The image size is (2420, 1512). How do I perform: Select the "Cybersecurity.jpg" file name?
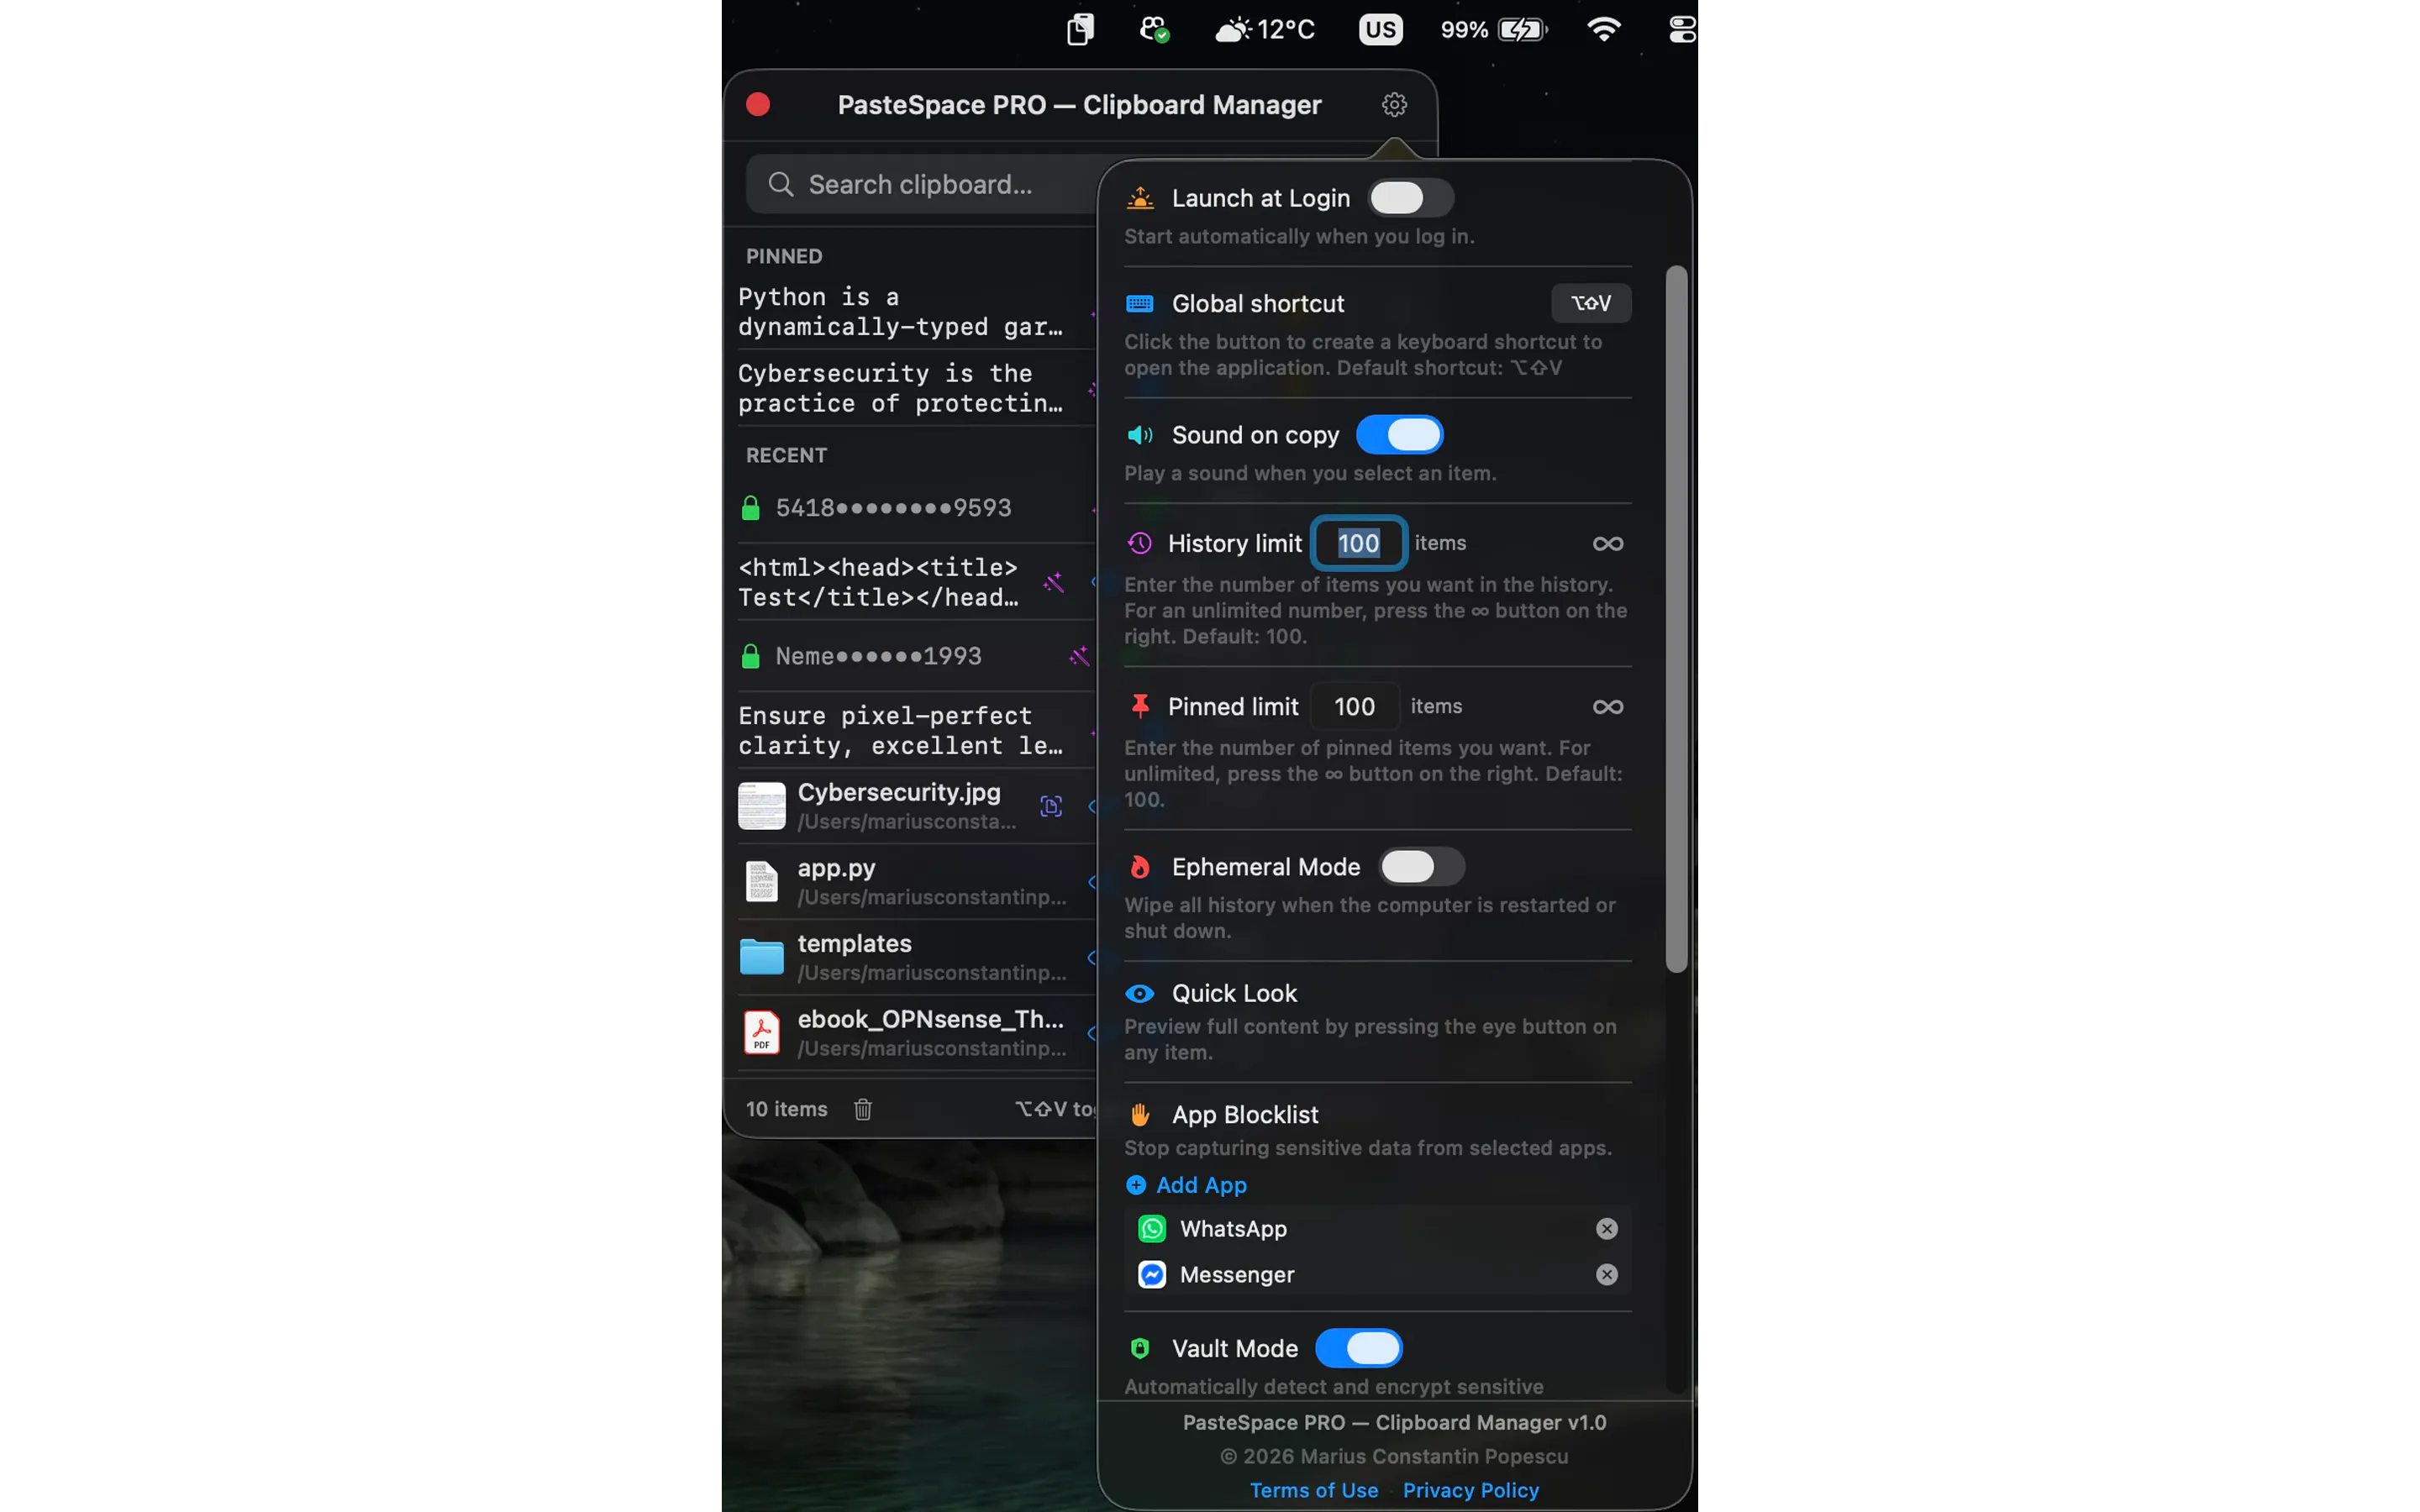tap(899, 792)
